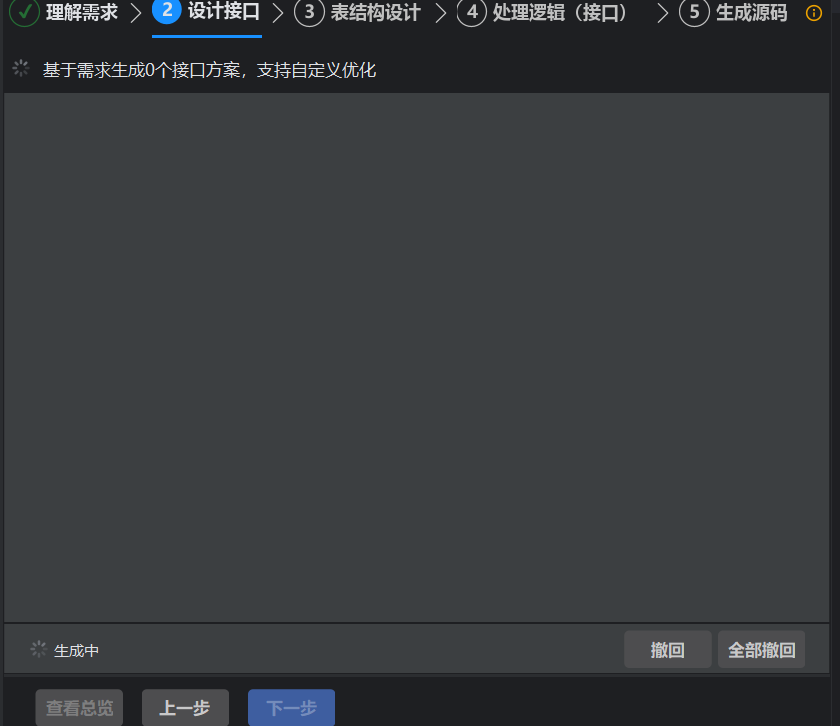The width and height of the screenshot is (840, 726).
Task: Go back using 上一步
Action: [185, 708]
